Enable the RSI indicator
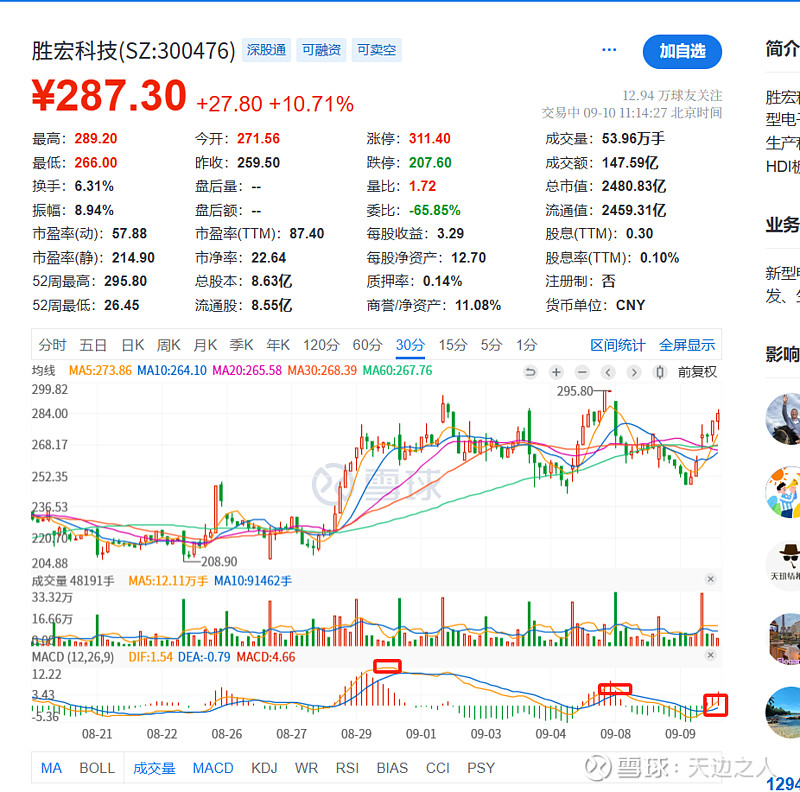This screenshot has height=792, width=800. point(347,768)
